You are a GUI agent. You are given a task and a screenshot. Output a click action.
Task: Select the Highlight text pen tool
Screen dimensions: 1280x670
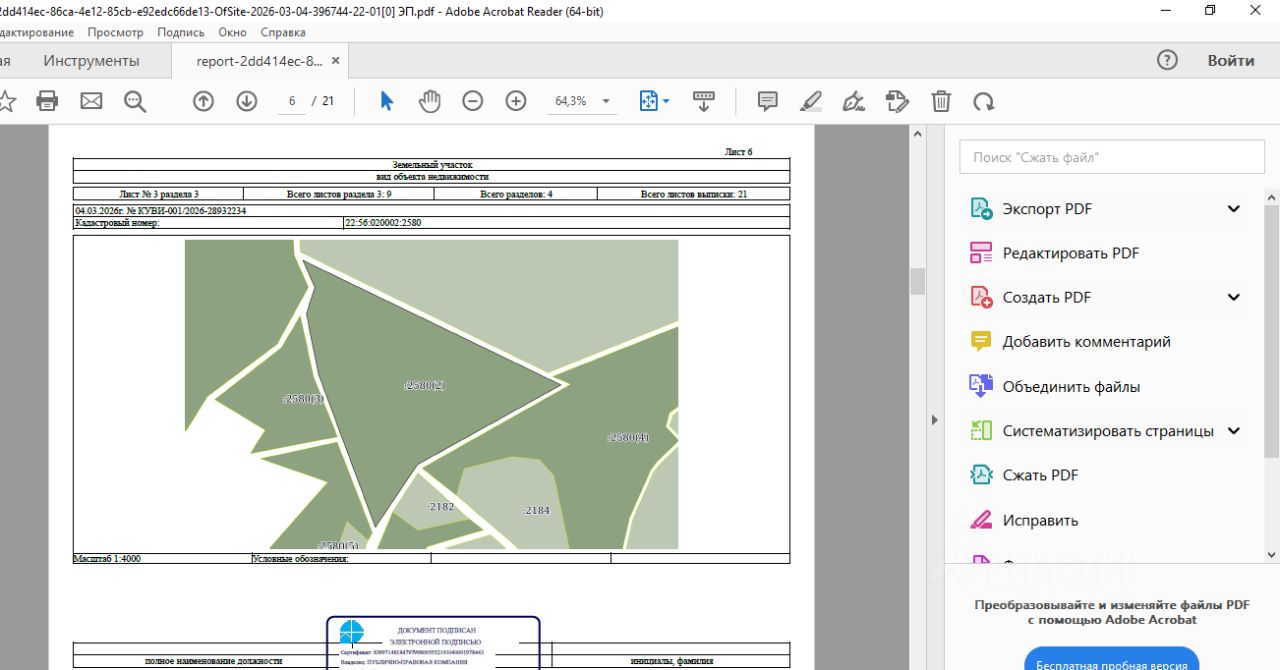[811, 101]
